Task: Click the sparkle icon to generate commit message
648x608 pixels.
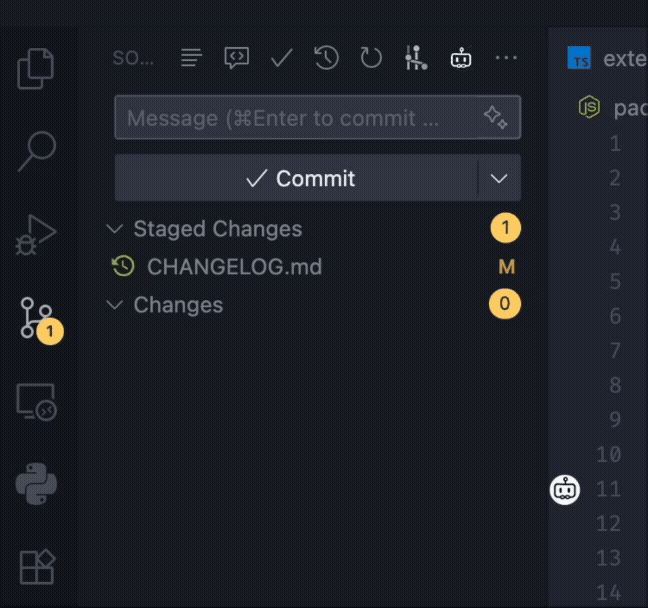Action: [496, 118]
